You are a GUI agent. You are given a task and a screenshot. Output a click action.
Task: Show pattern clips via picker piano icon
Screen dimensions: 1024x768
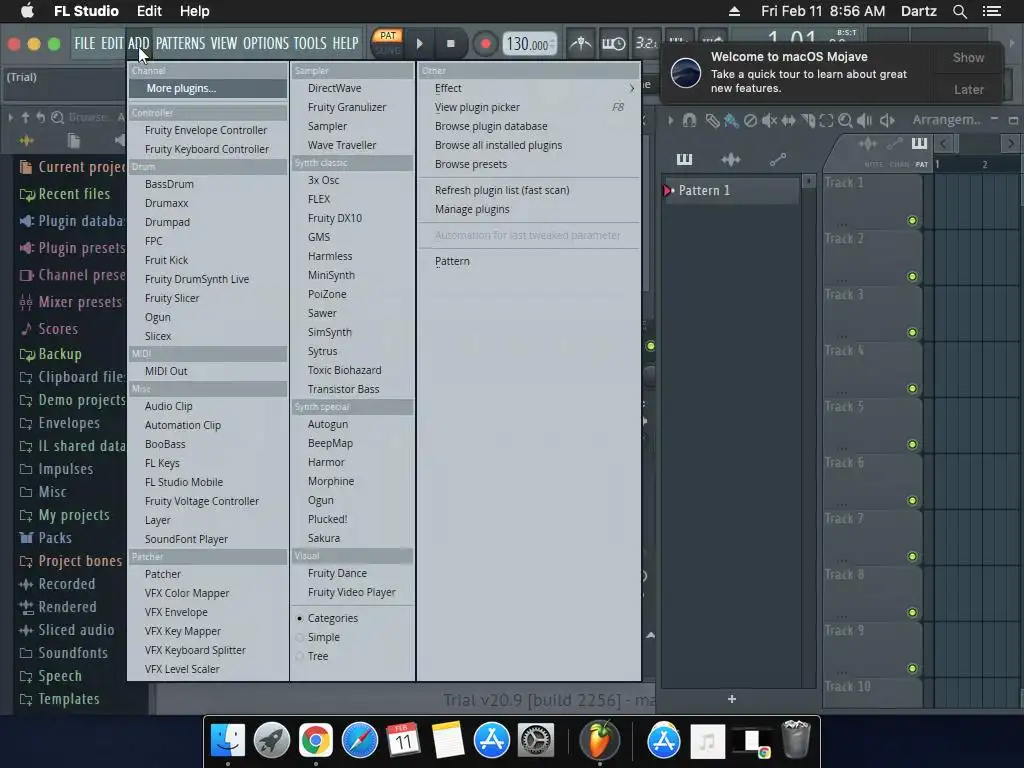tap(684, 159)
